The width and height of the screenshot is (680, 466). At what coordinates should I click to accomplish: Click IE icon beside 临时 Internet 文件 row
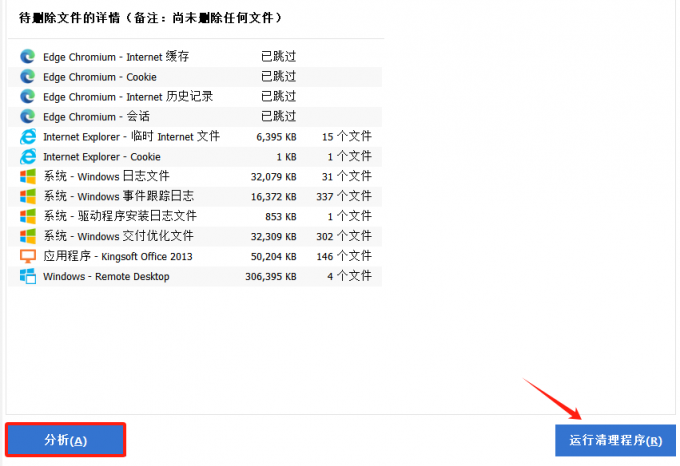click(x=28, y=137)
